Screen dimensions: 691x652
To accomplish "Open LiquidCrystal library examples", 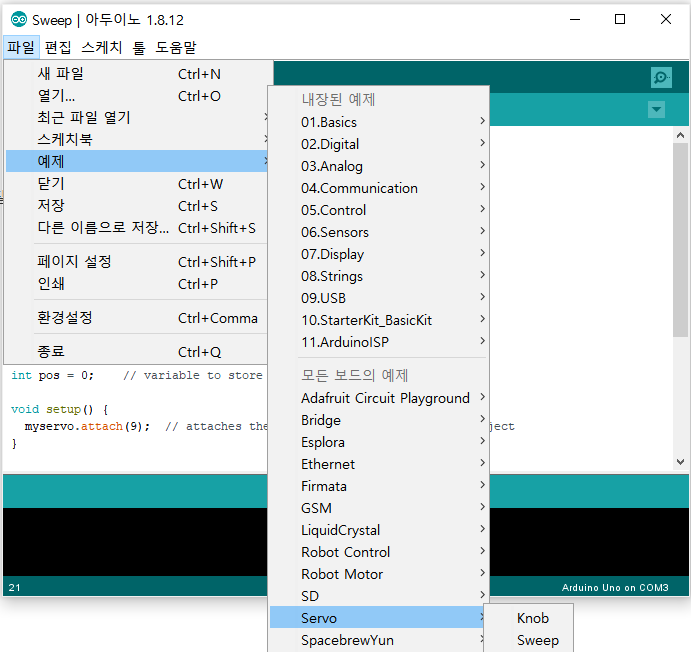I will [x=379, y=530].
